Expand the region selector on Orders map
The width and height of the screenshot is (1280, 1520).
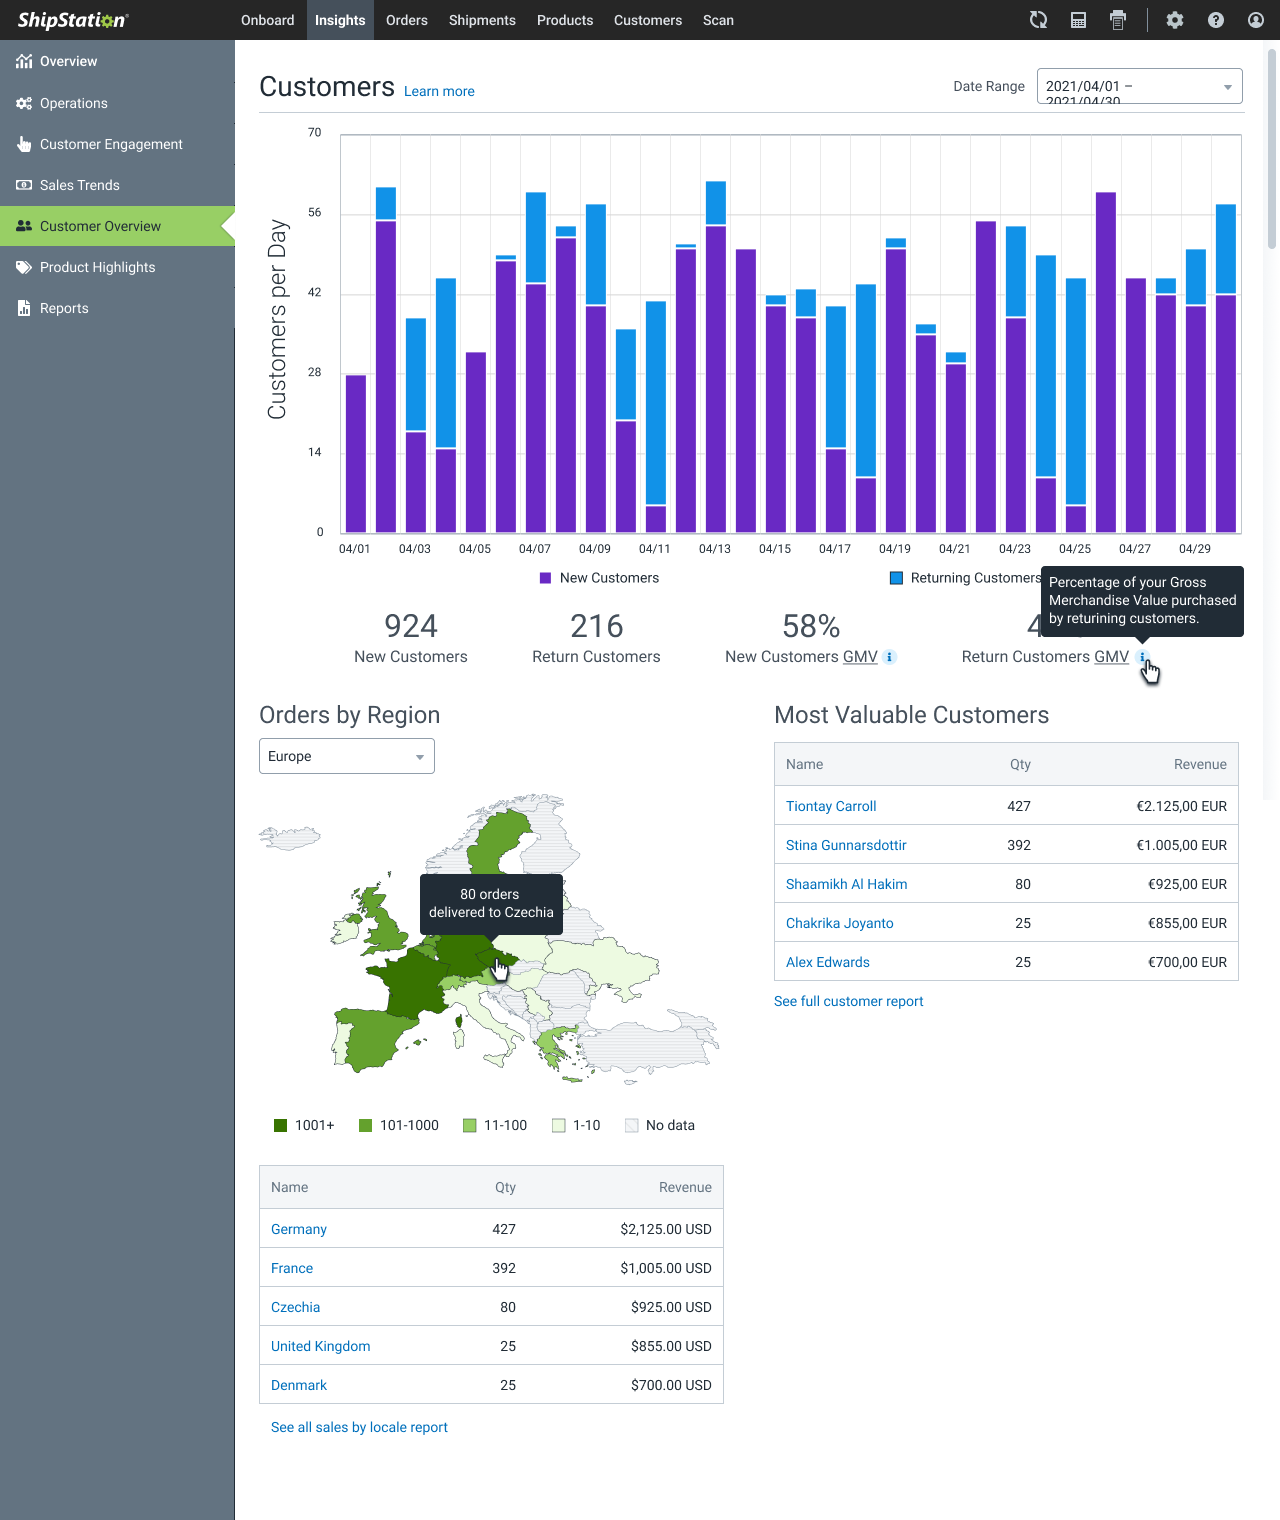(419, 756)
